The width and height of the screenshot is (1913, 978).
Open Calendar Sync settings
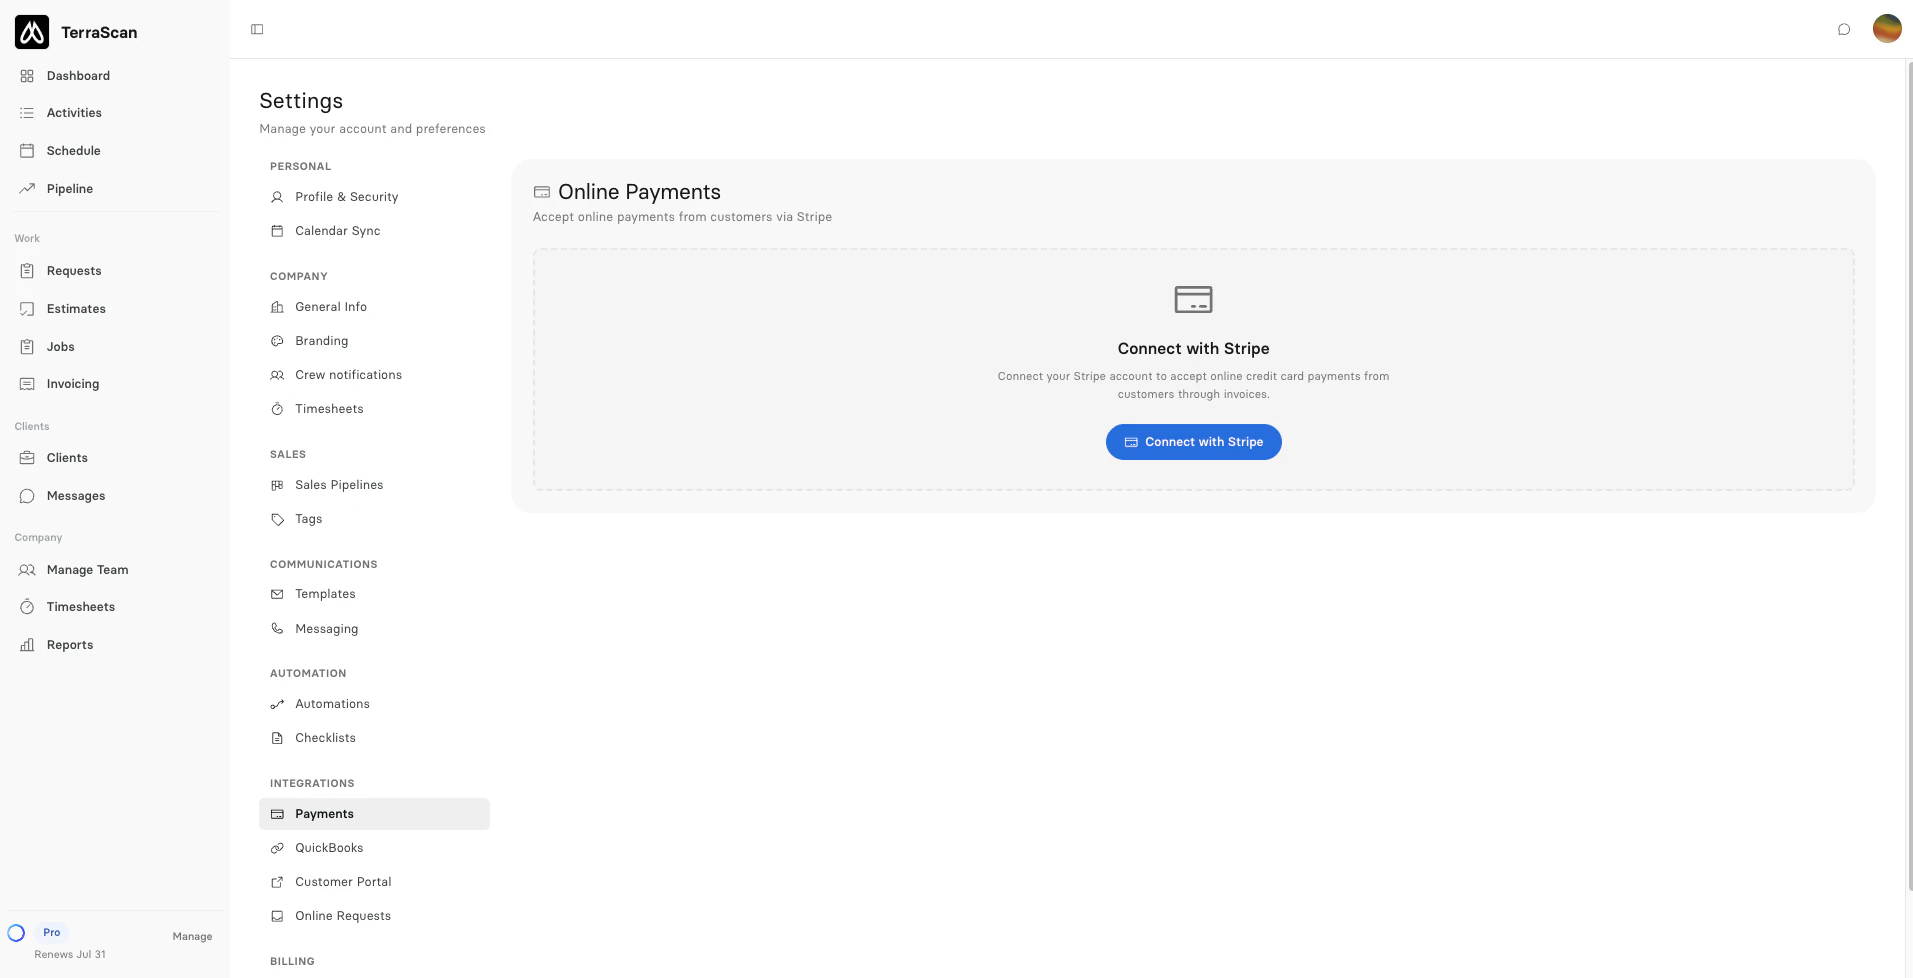[374, 231]
